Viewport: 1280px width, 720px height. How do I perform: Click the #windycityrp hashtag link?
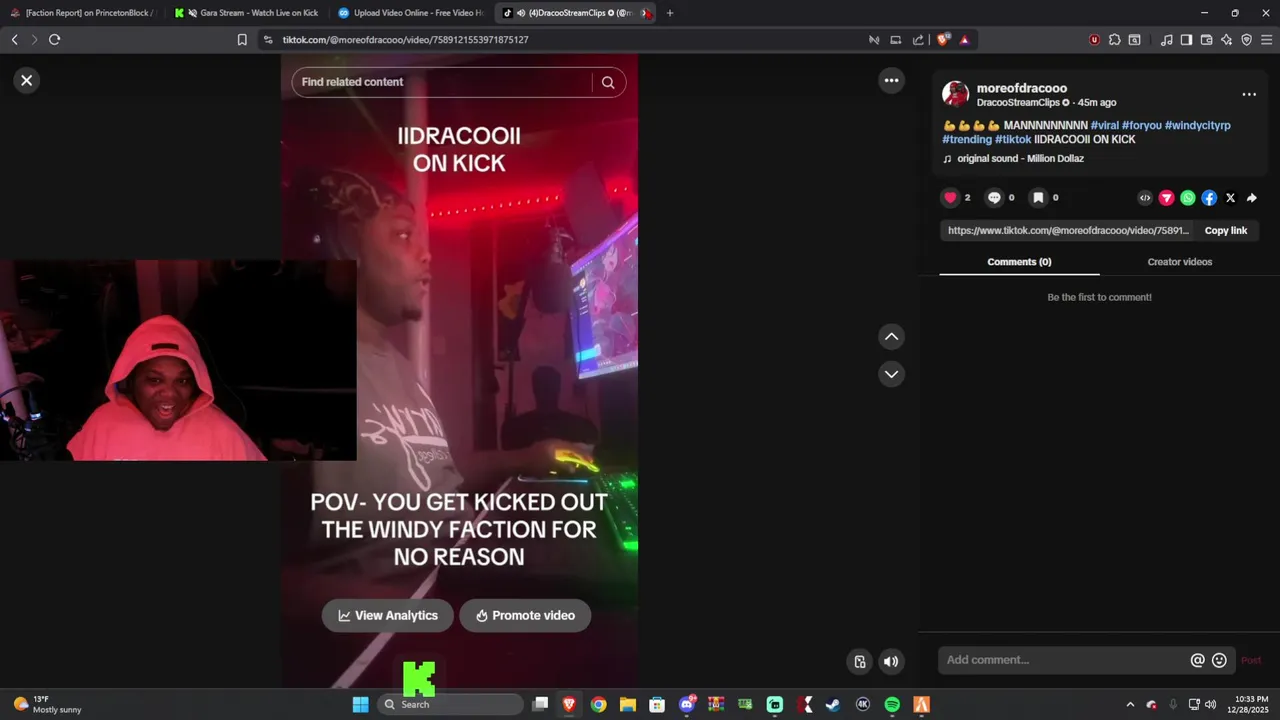1197,125
